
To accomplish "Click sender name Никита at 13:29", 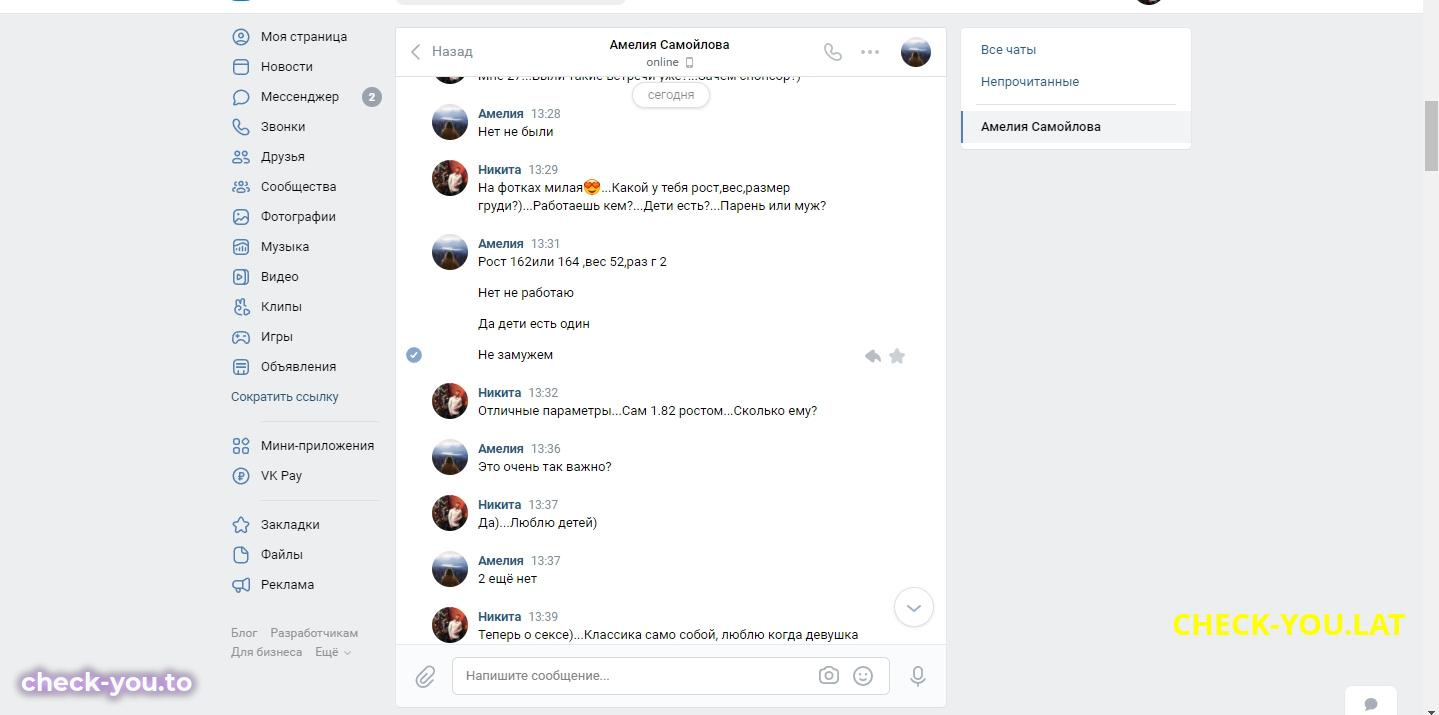I will pos(499,170).
